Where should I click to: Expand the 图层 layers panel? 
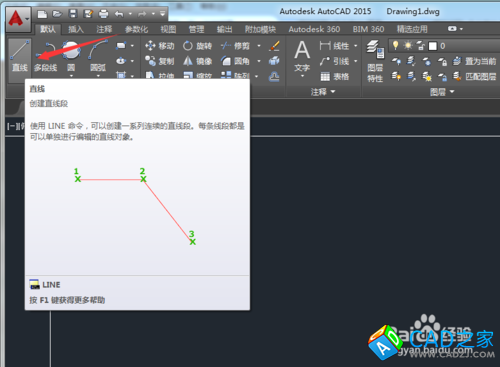click(442, 92)
